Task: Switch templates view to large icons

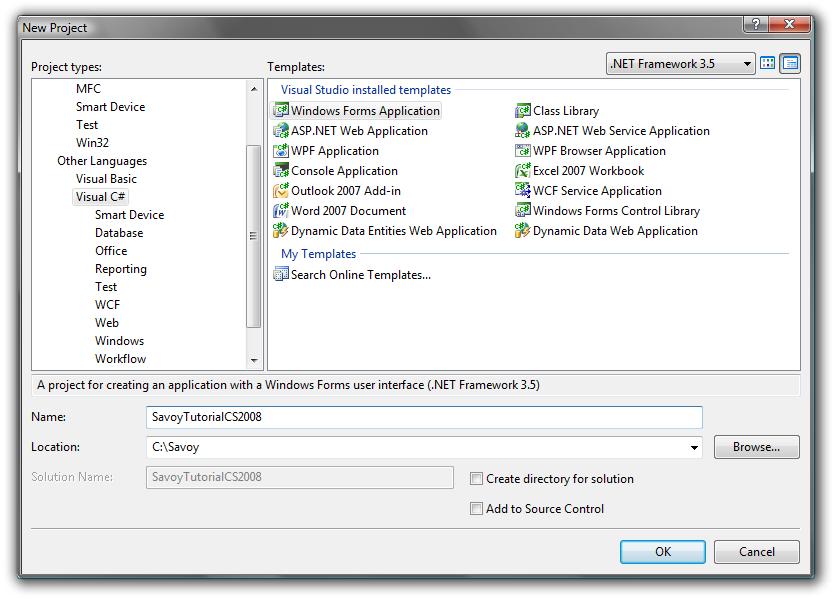Action: [x=768, y=64]
